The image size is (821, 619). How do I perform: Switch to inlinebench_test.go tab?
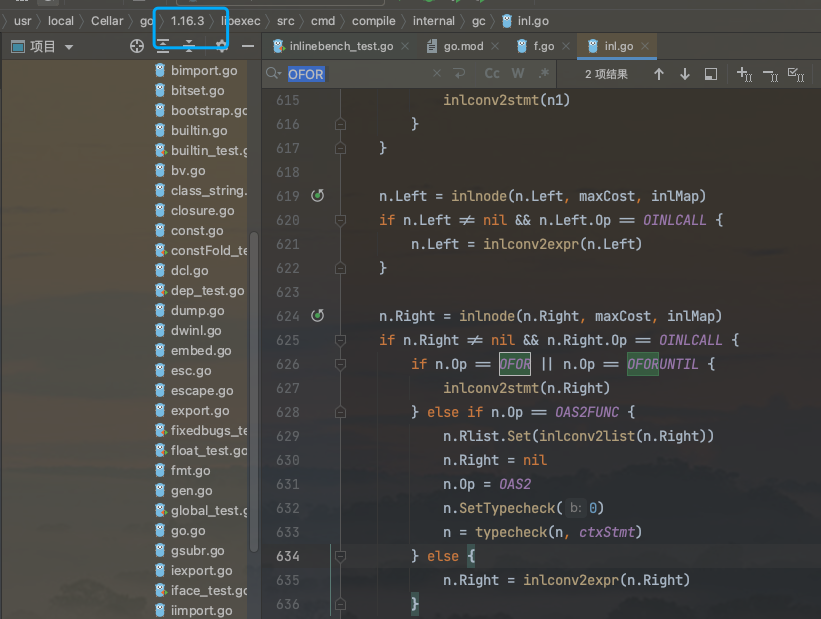(340, 46)
